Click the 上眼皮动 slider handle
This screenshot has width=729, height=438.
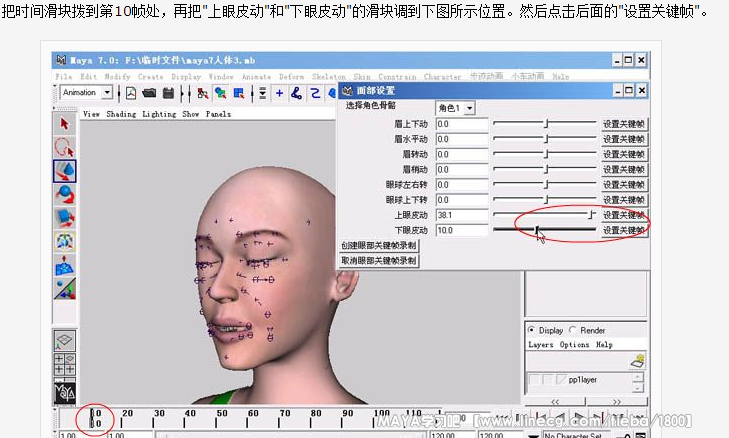pyautogui.click(x=590, y=215)
